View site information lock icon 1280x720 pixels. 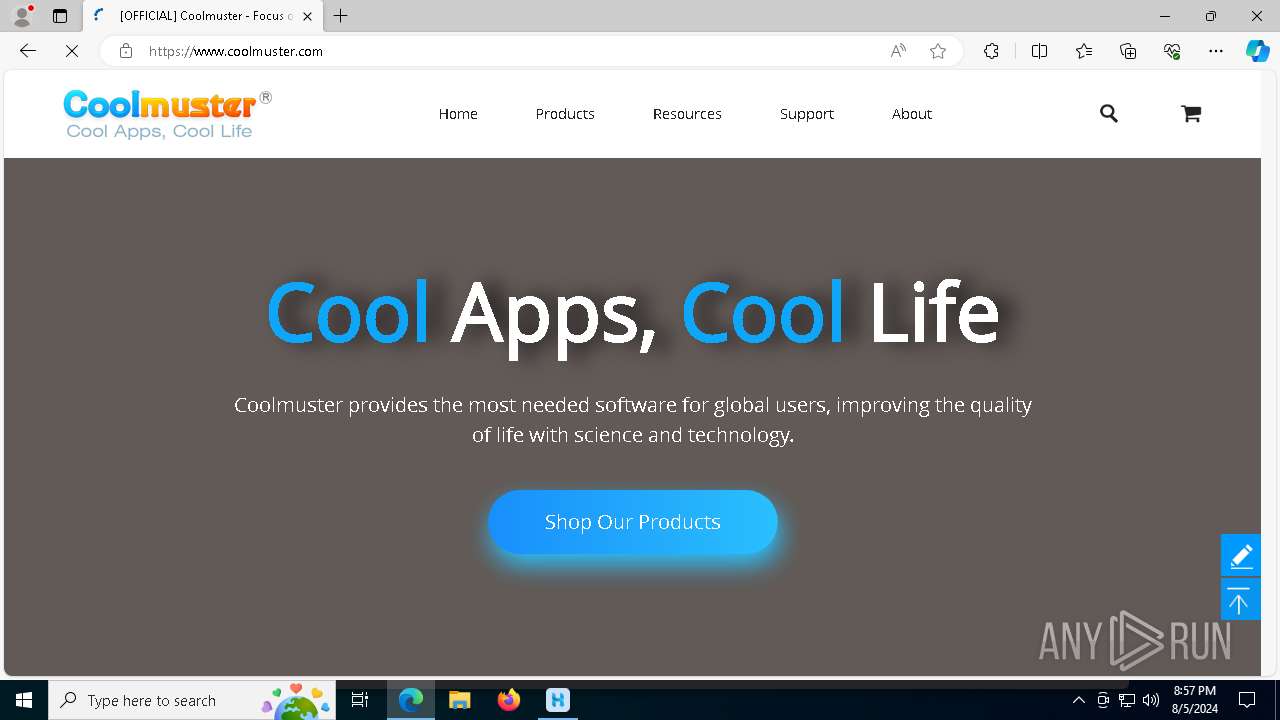[x=126, y=51]
